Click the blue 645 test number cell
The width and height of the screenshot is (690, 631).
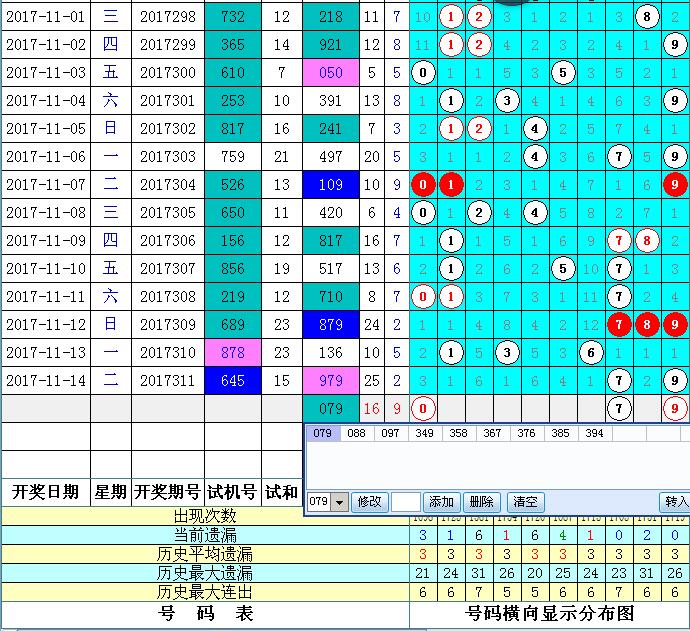coord(233,380)
